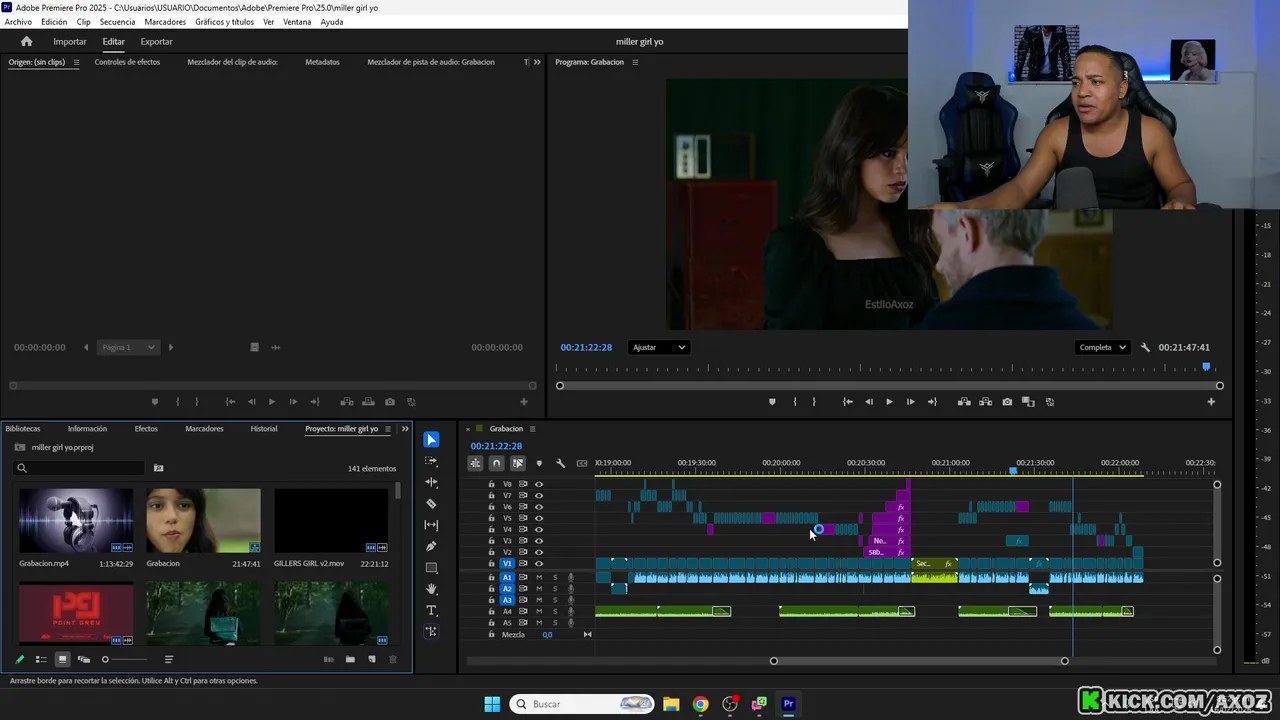This screenshot has width=1280, height=720.
Task: Toggle Snap in timeline magnet button
Action: [496, 463]
